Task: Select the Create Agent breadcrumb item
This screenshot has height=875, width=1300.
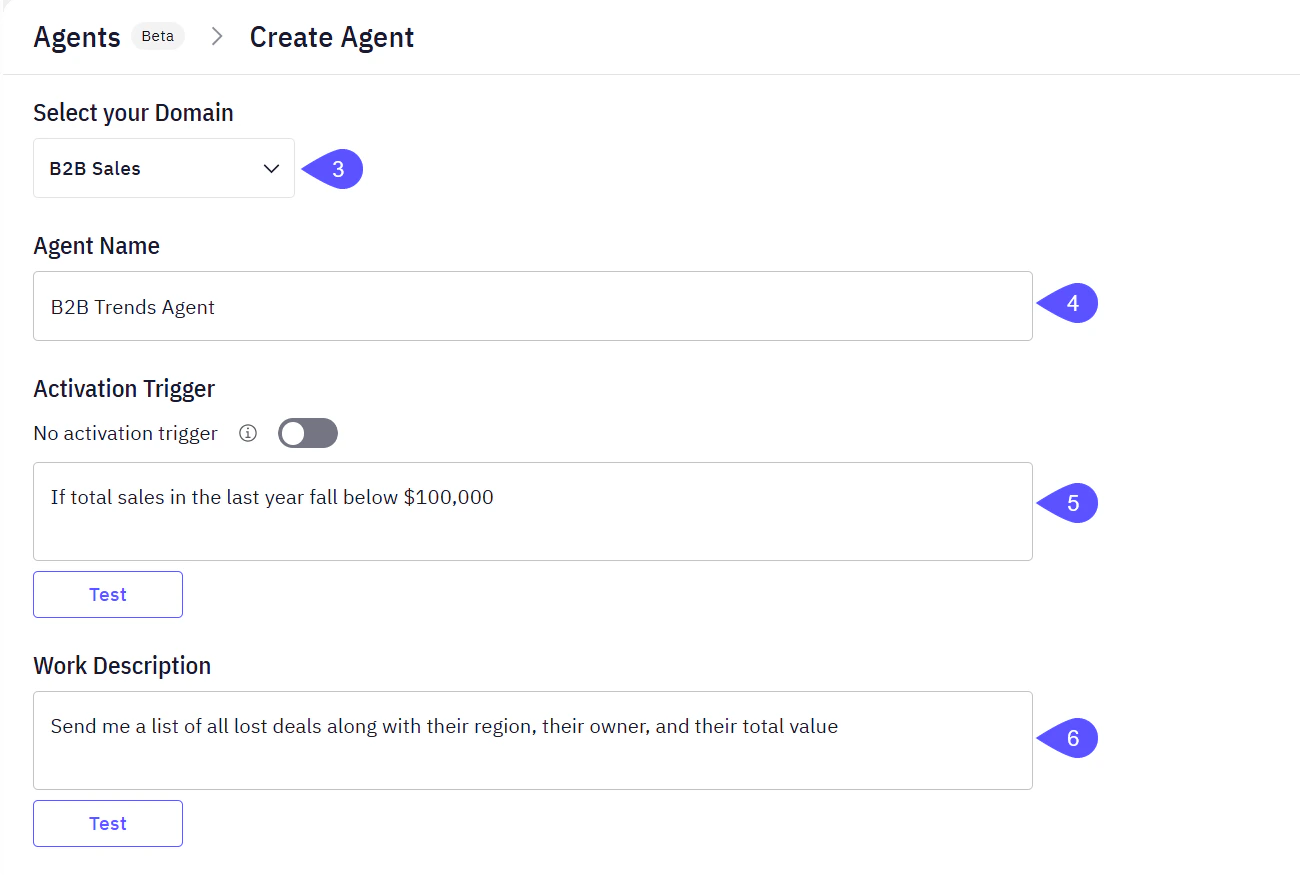Action: 331,36
